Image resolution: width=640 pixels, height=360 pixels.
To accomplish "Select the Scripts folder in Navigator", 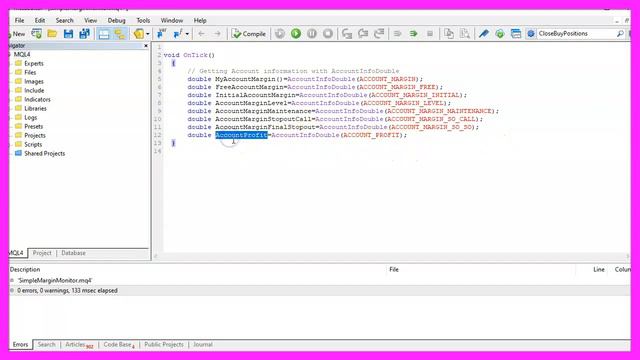I will pyautogui.click(x=33, y=144).
